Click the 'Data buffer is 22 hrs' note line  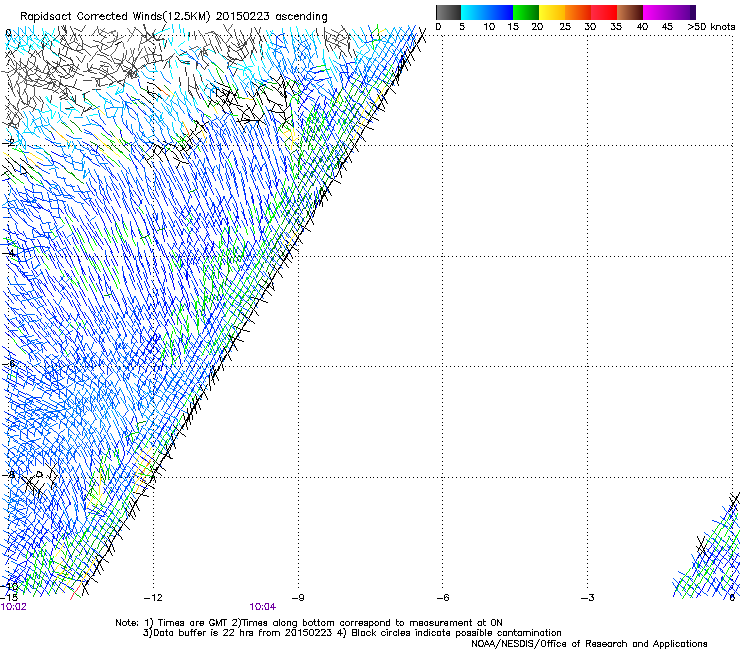coord(352,633)
